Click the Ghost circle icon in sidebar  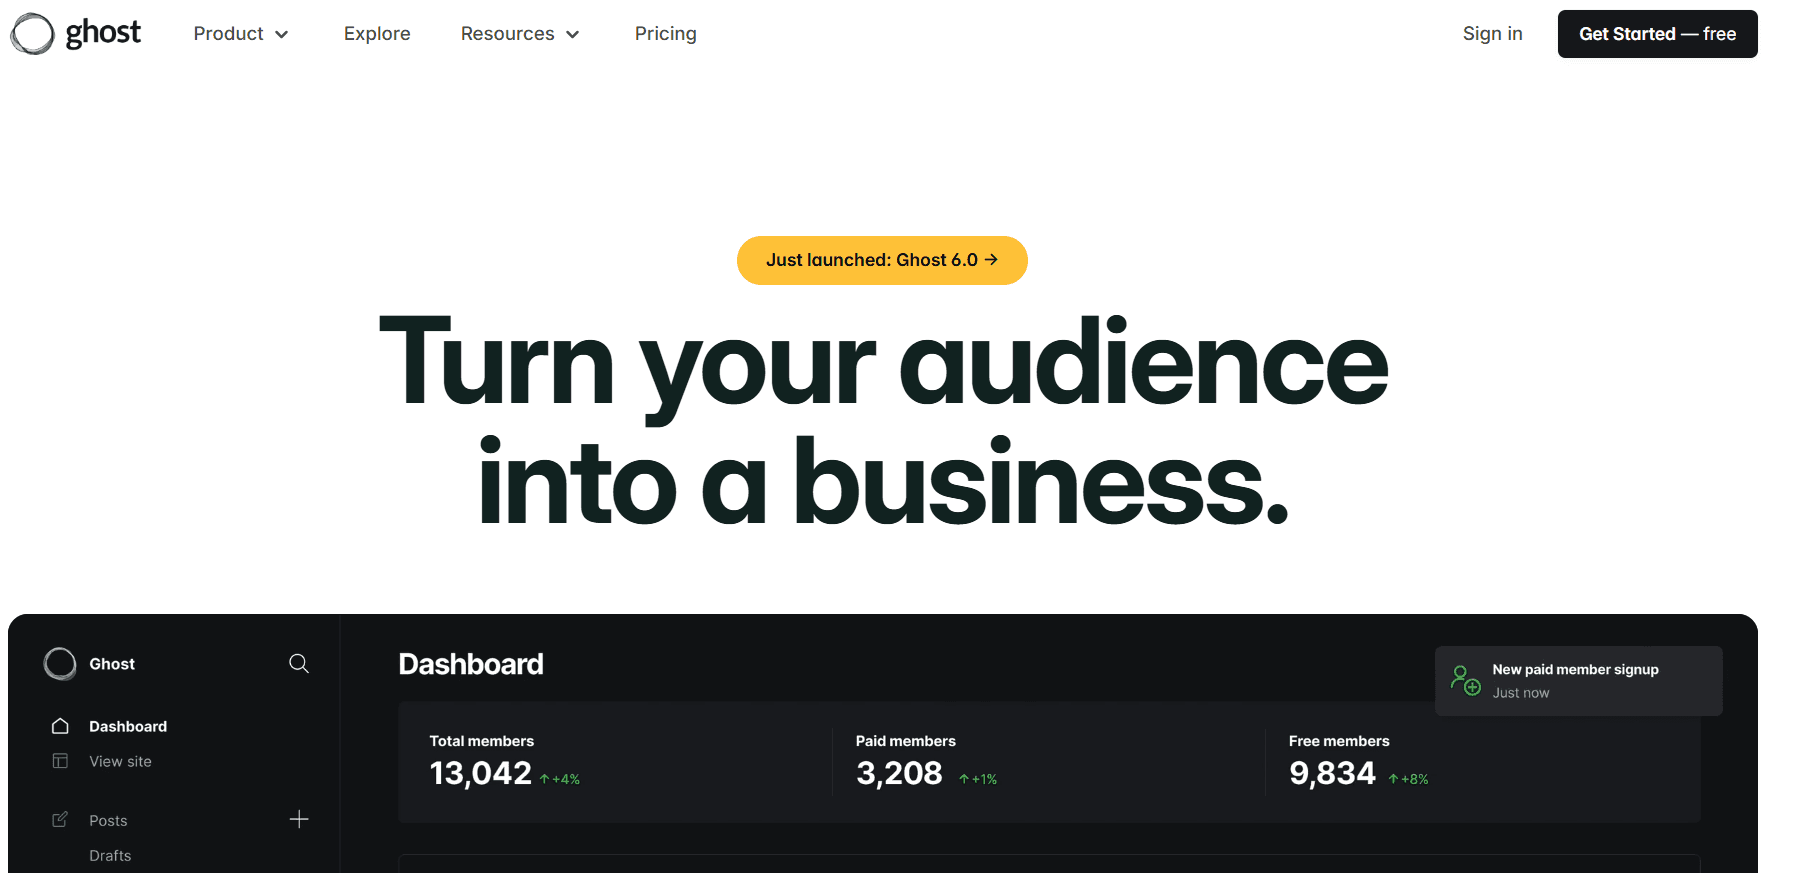coord(60,664)
